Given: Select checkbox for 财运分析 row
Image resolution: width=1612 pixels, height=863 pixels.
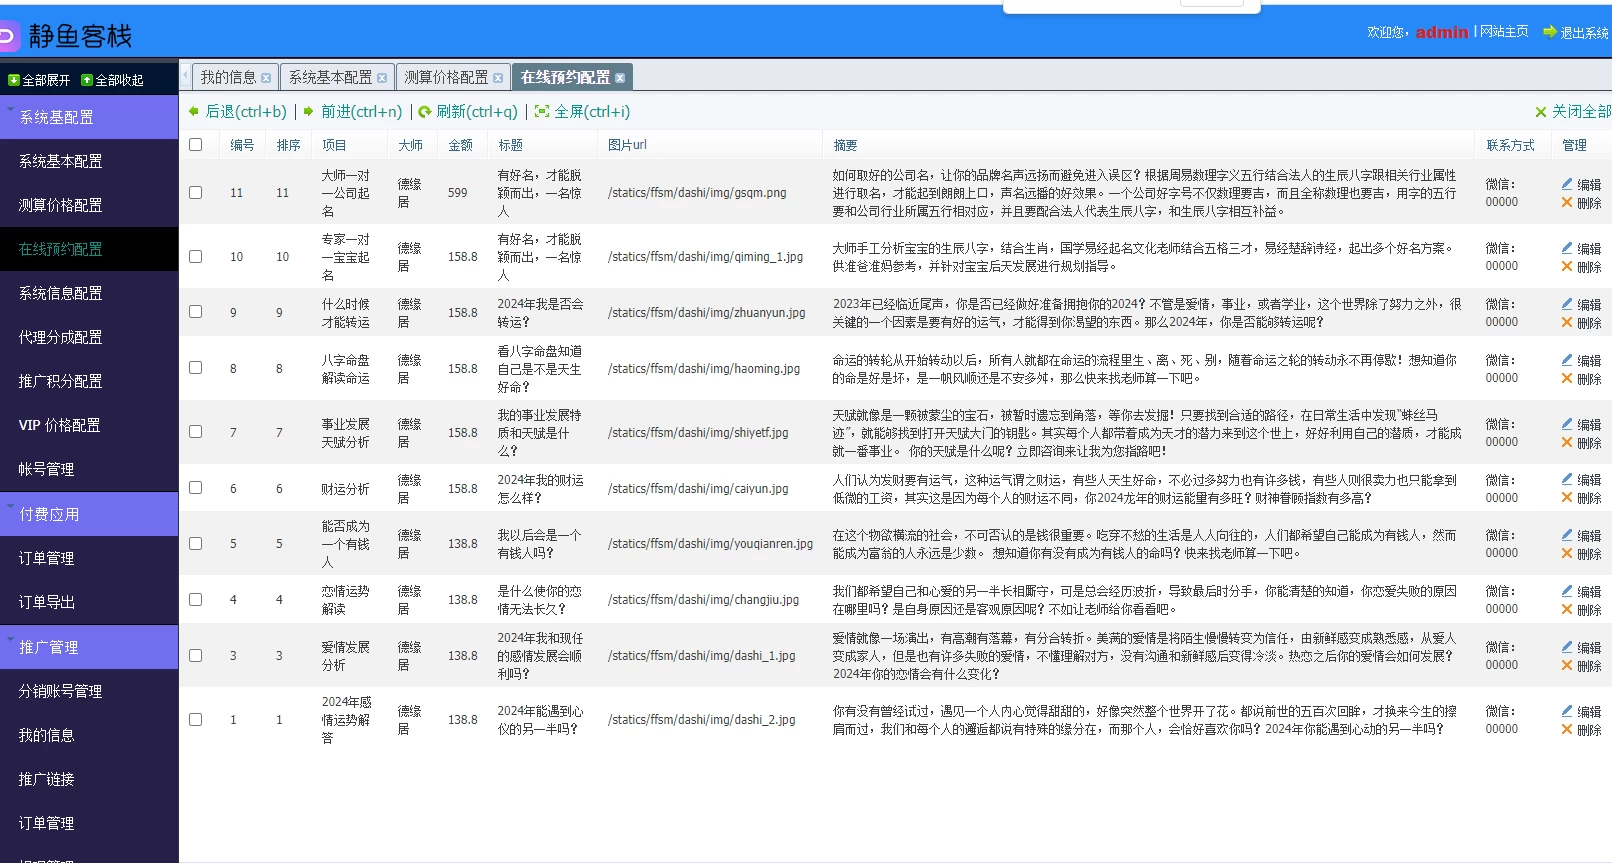Looking at the screenshot, I should pos(196,488).
